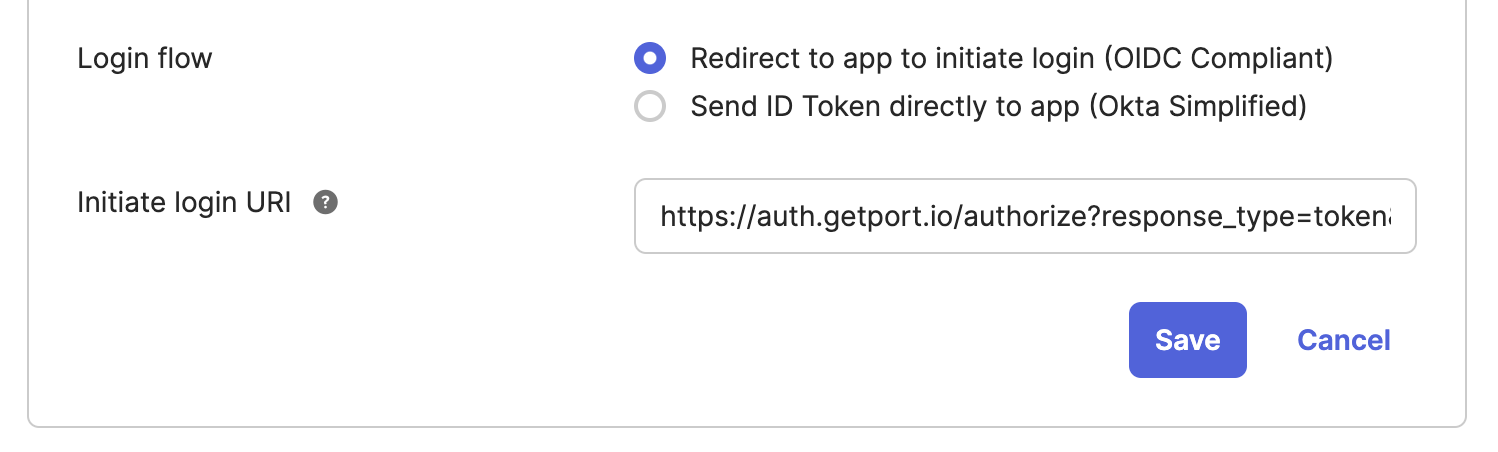Image resolution: width=1498 pixels, height=452 pixels.
Task: Choose the OIDC Compliant login flow option
Action: coord(650,59)
